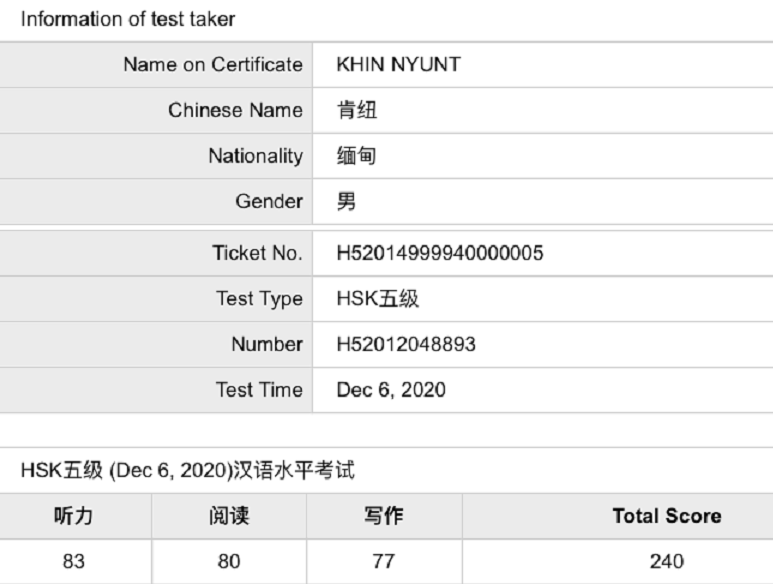Click the test time Dec 6, 2020
773x584 pixels.
(392, 390)
